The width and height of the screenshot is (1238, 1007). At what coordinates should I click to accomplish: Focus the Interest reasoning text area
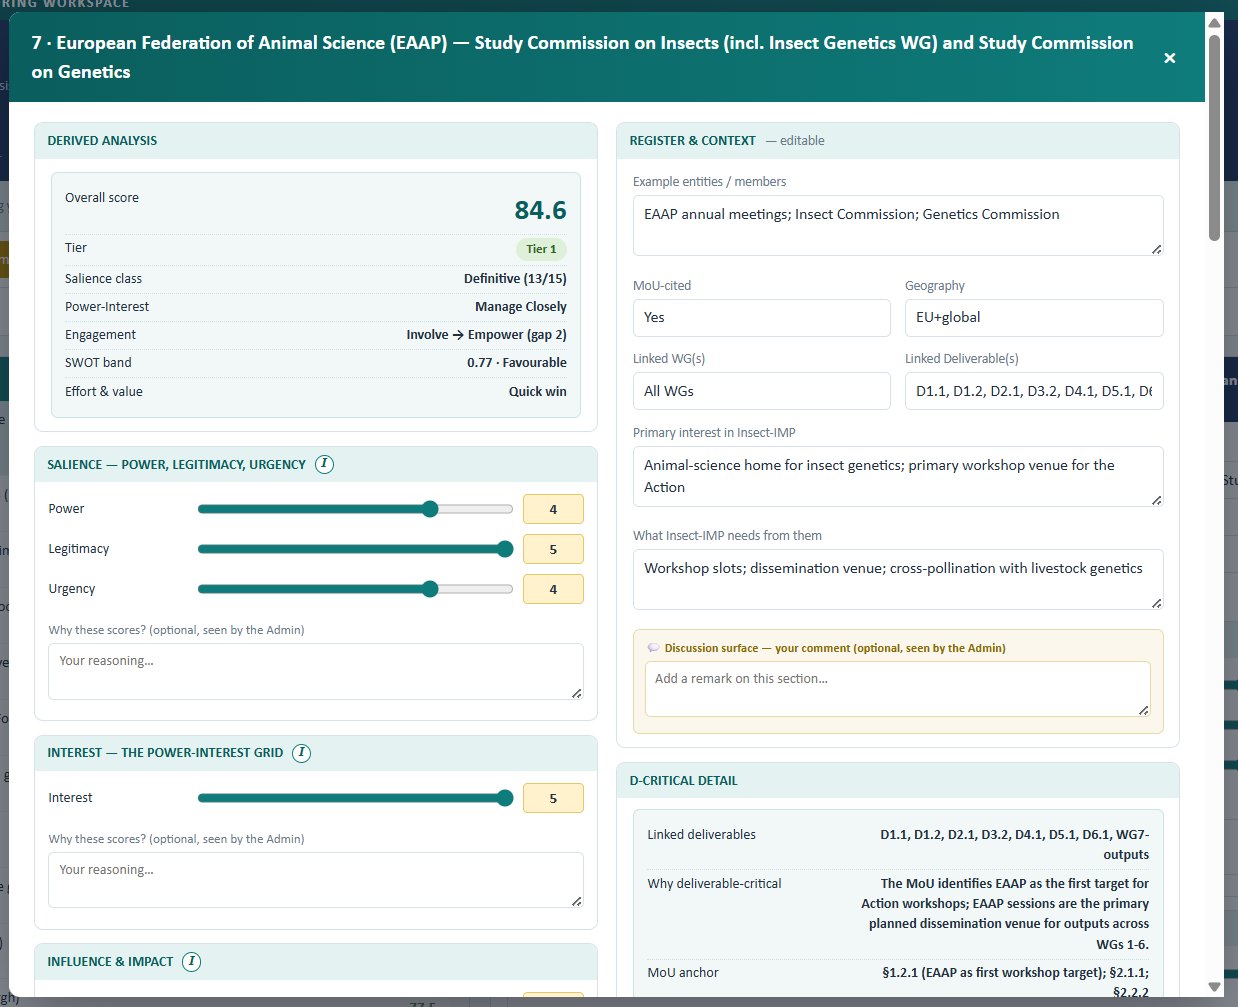(x=316, y=880)
